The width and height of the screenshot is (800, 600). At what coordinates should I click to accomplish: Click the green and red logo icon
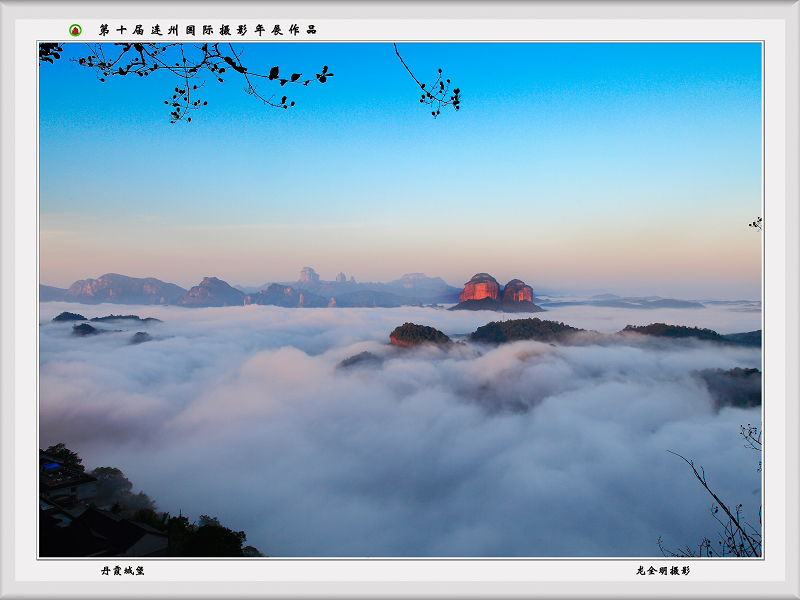point(75,30)
